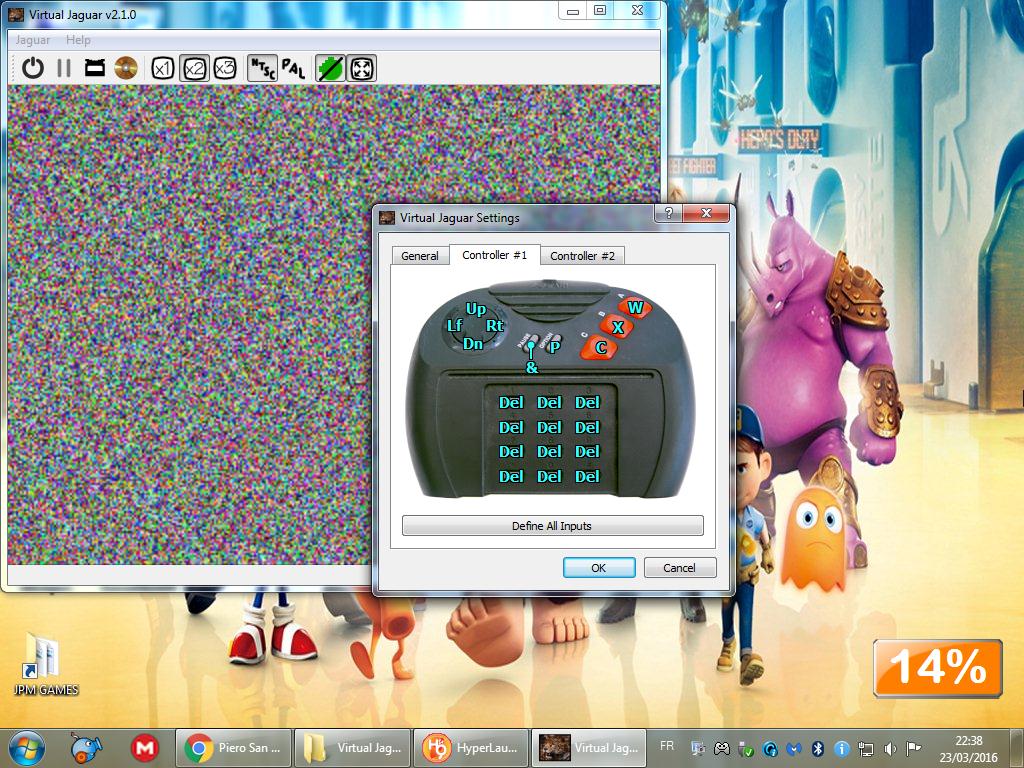The width and height of the screenshot is (1024, 768).
Task: Minimize the Virtual Jaguar v2.1.0 window
Action: 573,10
